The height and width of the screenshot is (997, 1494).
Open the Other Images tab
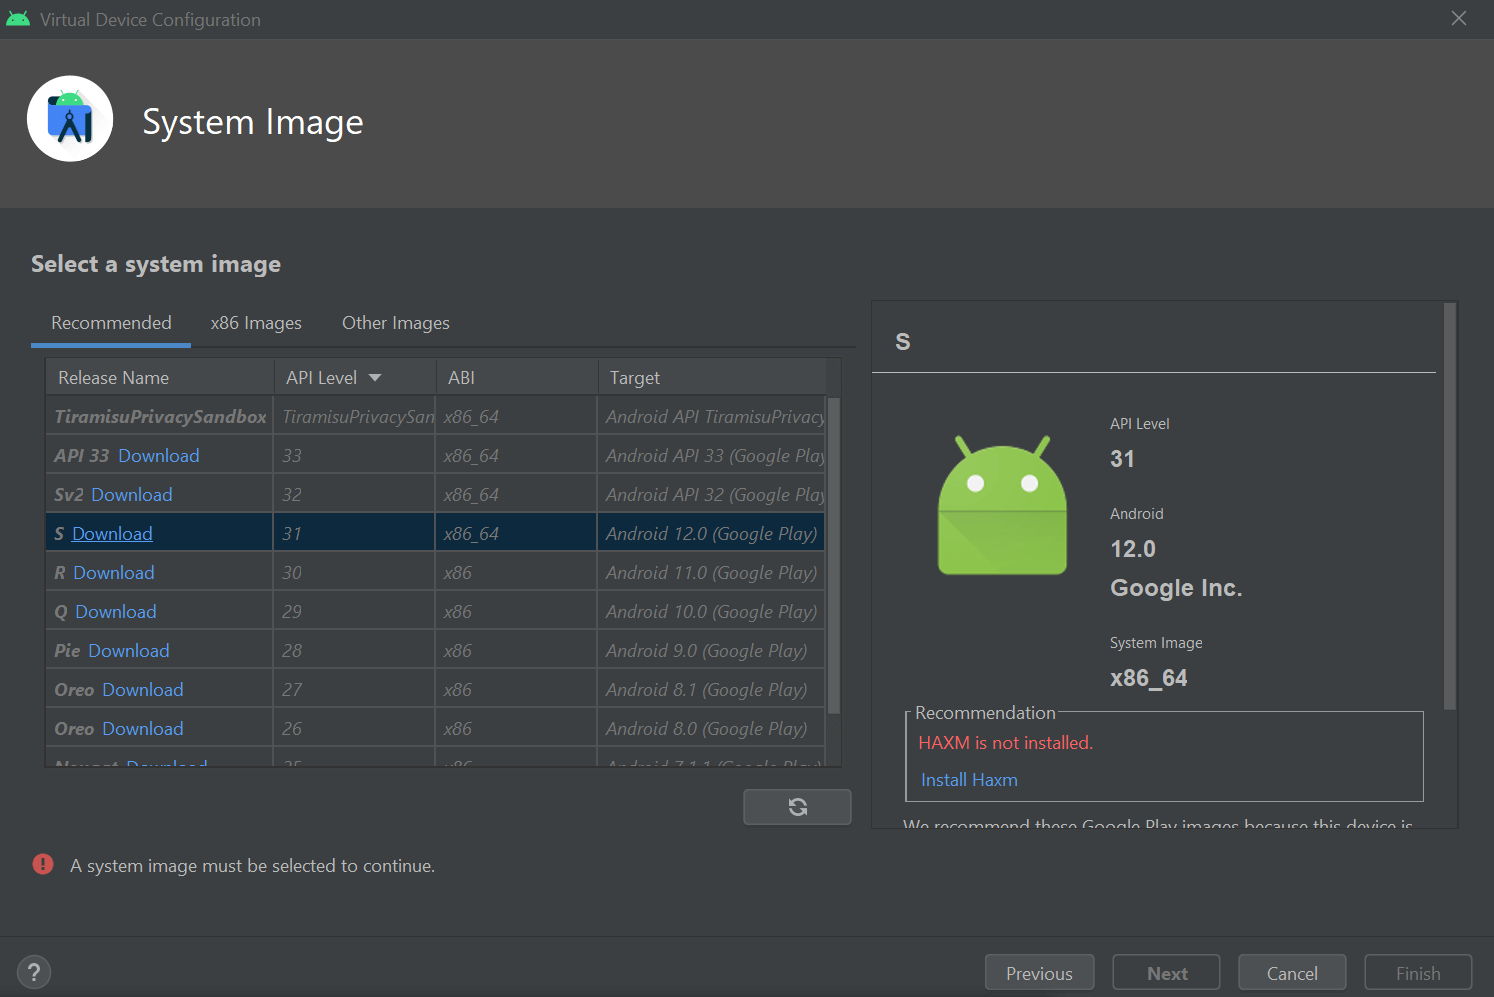[395, 322]
